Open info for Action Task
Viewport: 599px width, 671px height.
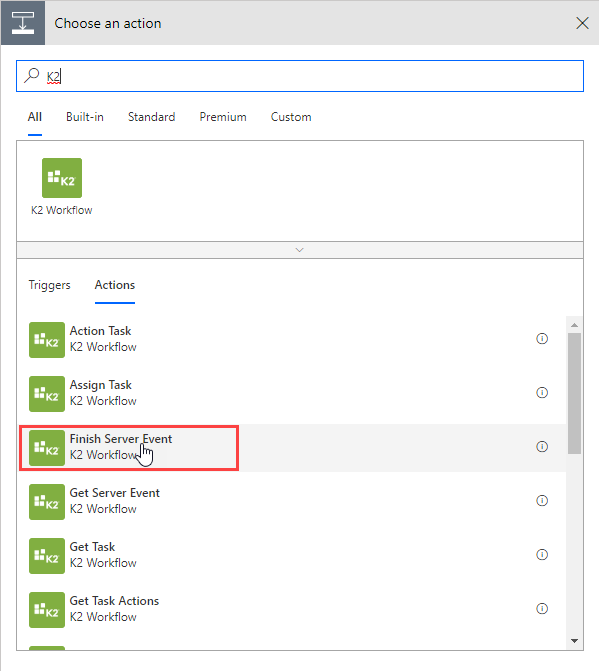tap(542, 338)
